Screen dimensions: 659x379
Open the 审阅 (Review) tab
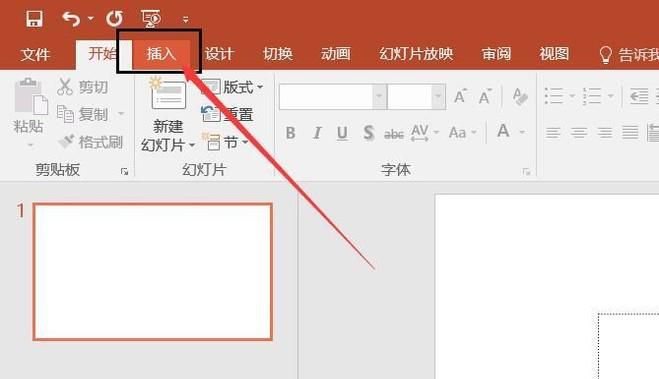point(496,53)
